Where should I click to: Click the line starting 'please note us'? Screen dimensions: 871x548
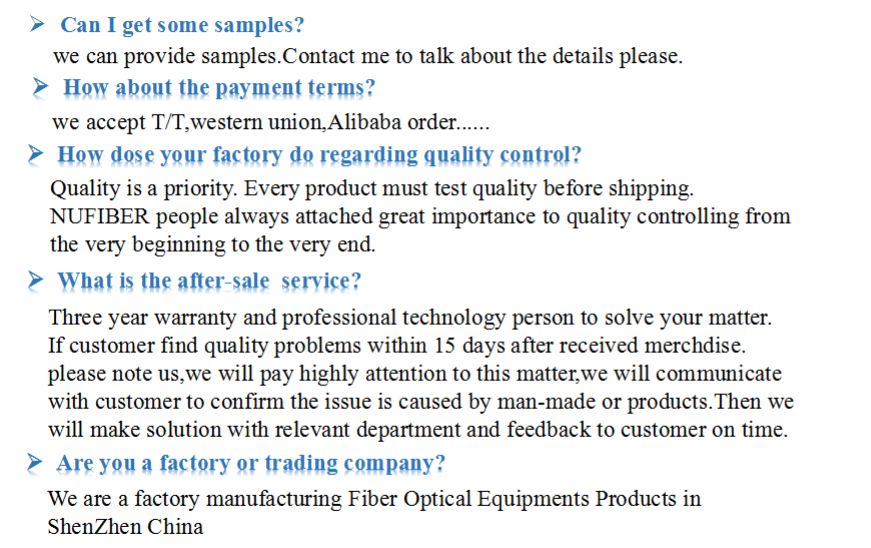point(414,374)
